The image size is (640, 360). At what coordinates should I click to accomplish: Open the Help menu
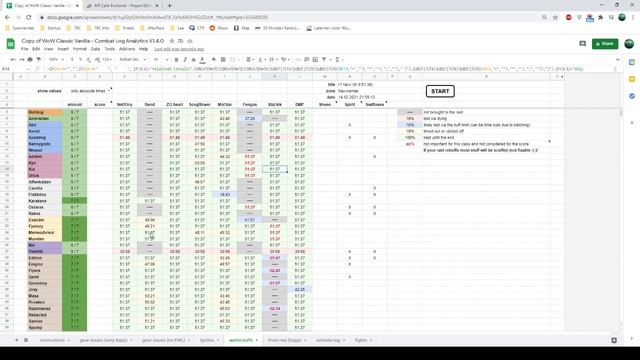click(143, 49)
